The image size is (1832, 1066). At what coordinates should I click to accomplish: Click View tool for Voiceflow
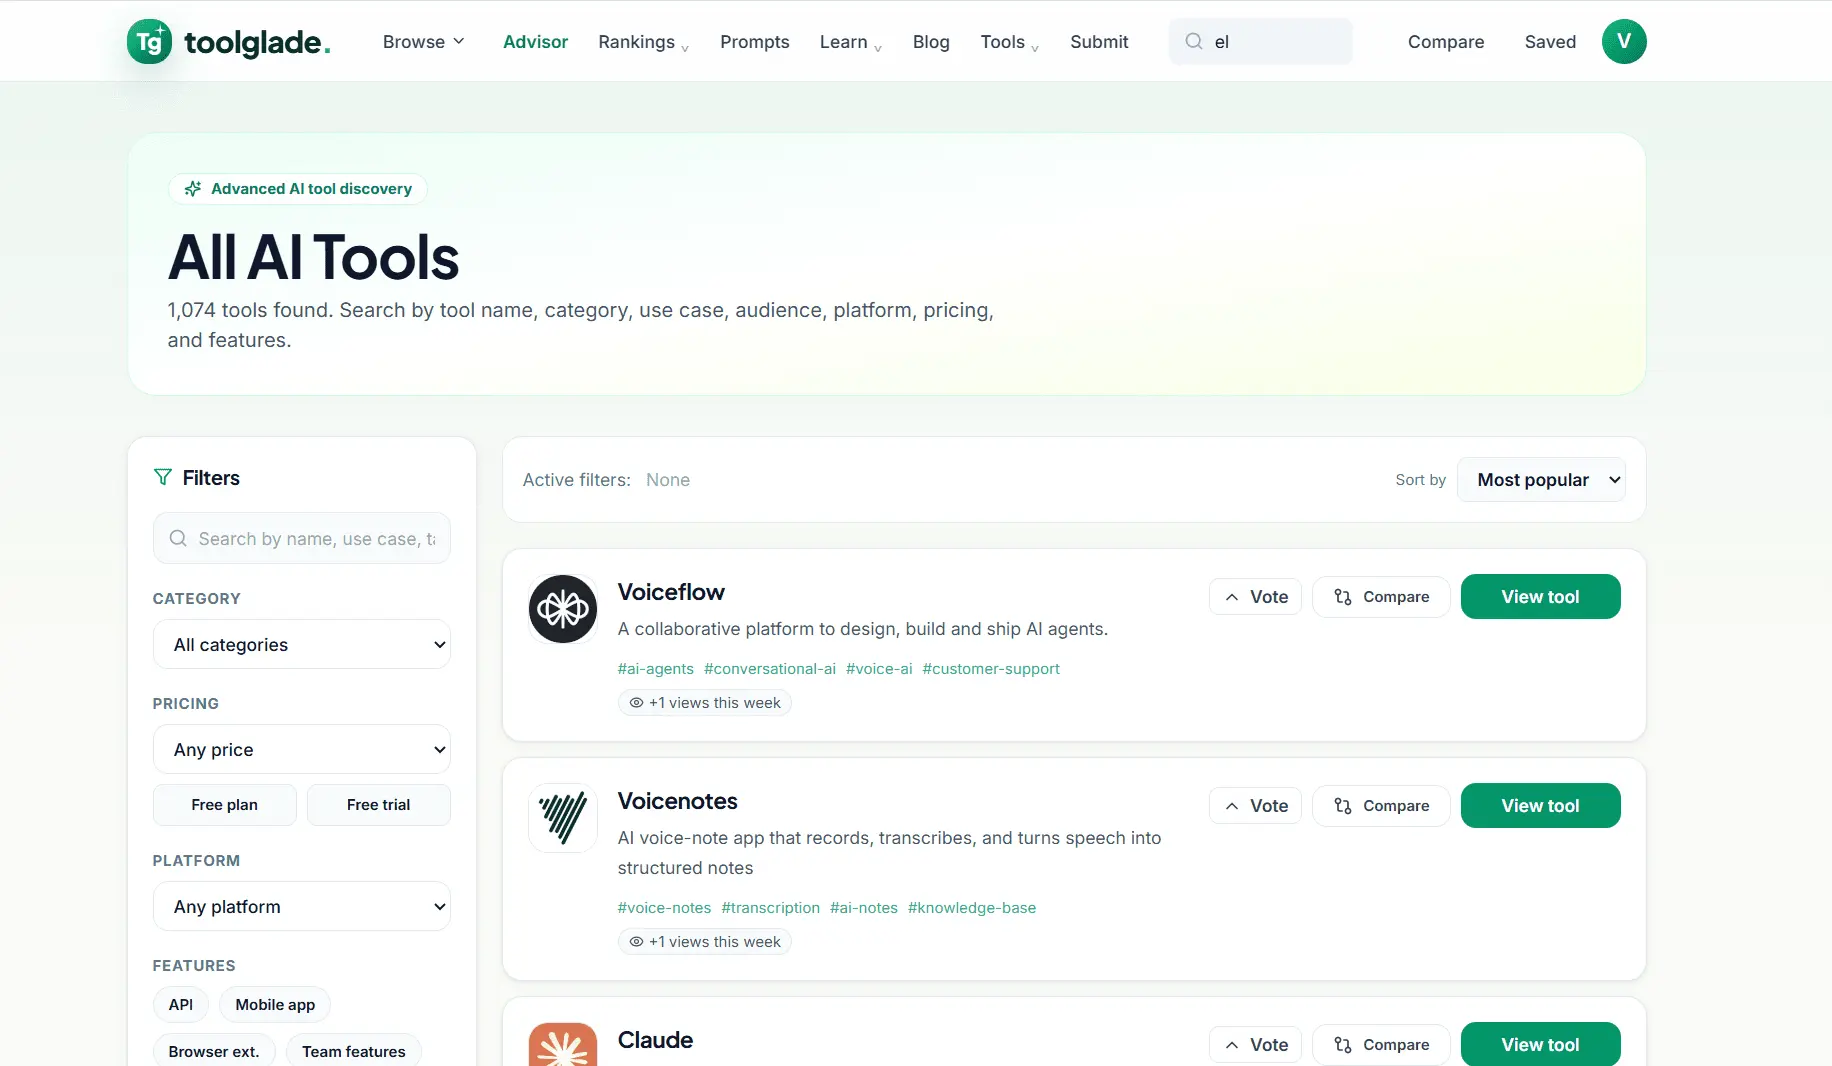coord(1541,597)
